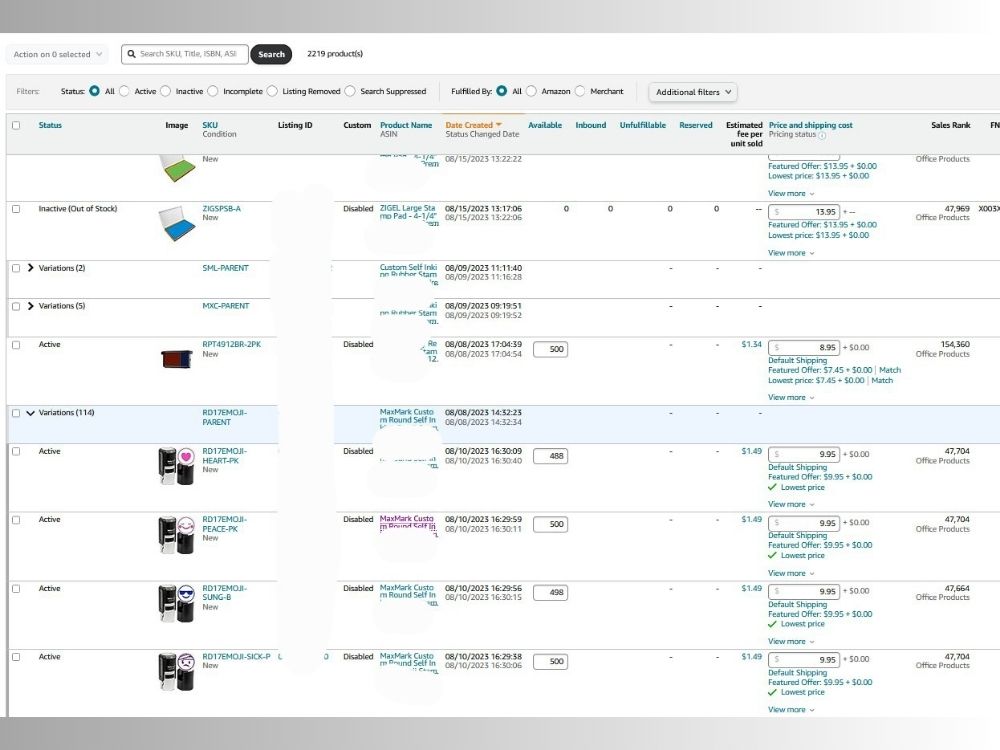Tick the select-all checkbox in header

(16, 125)
